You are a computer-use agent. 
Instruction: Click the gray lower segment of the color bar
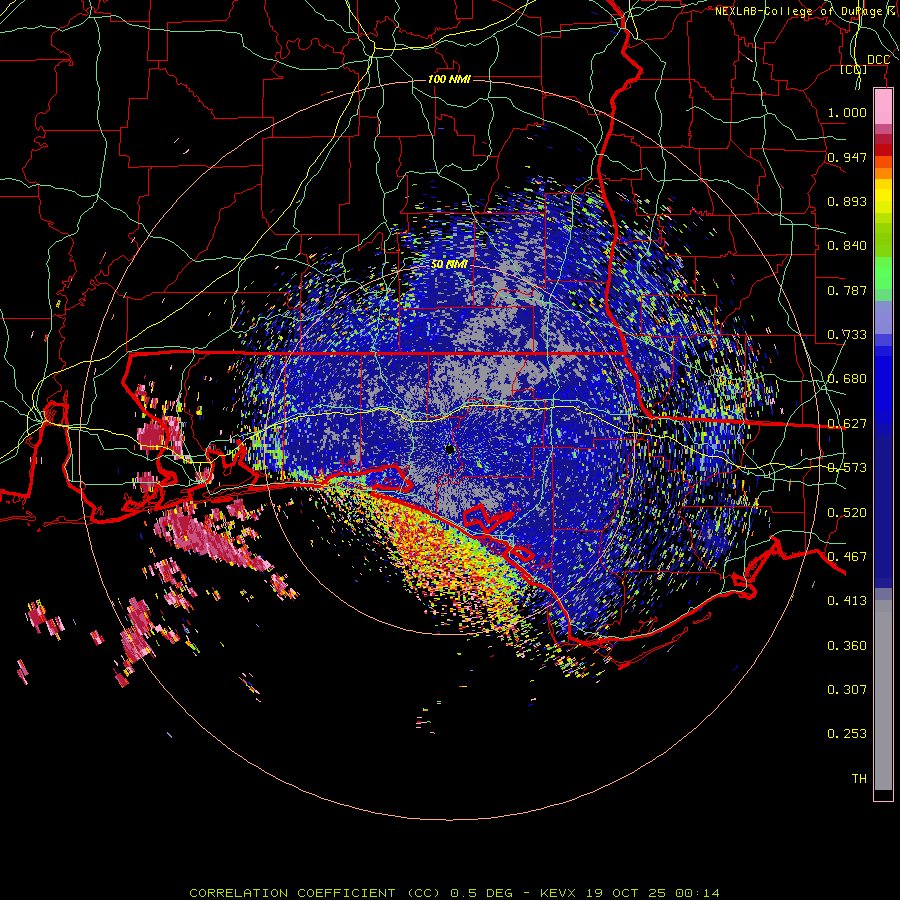[x=883, y=695]
